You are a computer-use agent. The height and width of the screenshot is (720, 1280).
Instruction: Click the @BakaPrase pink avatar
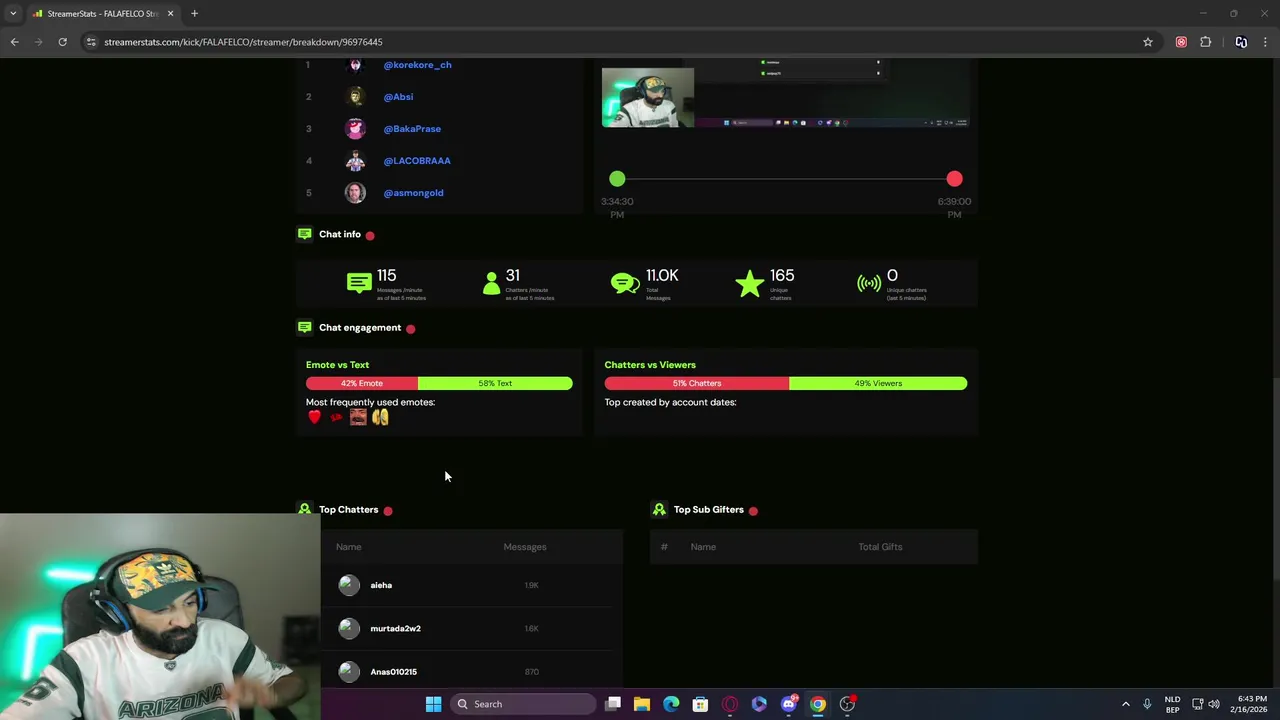coord(355,129)
